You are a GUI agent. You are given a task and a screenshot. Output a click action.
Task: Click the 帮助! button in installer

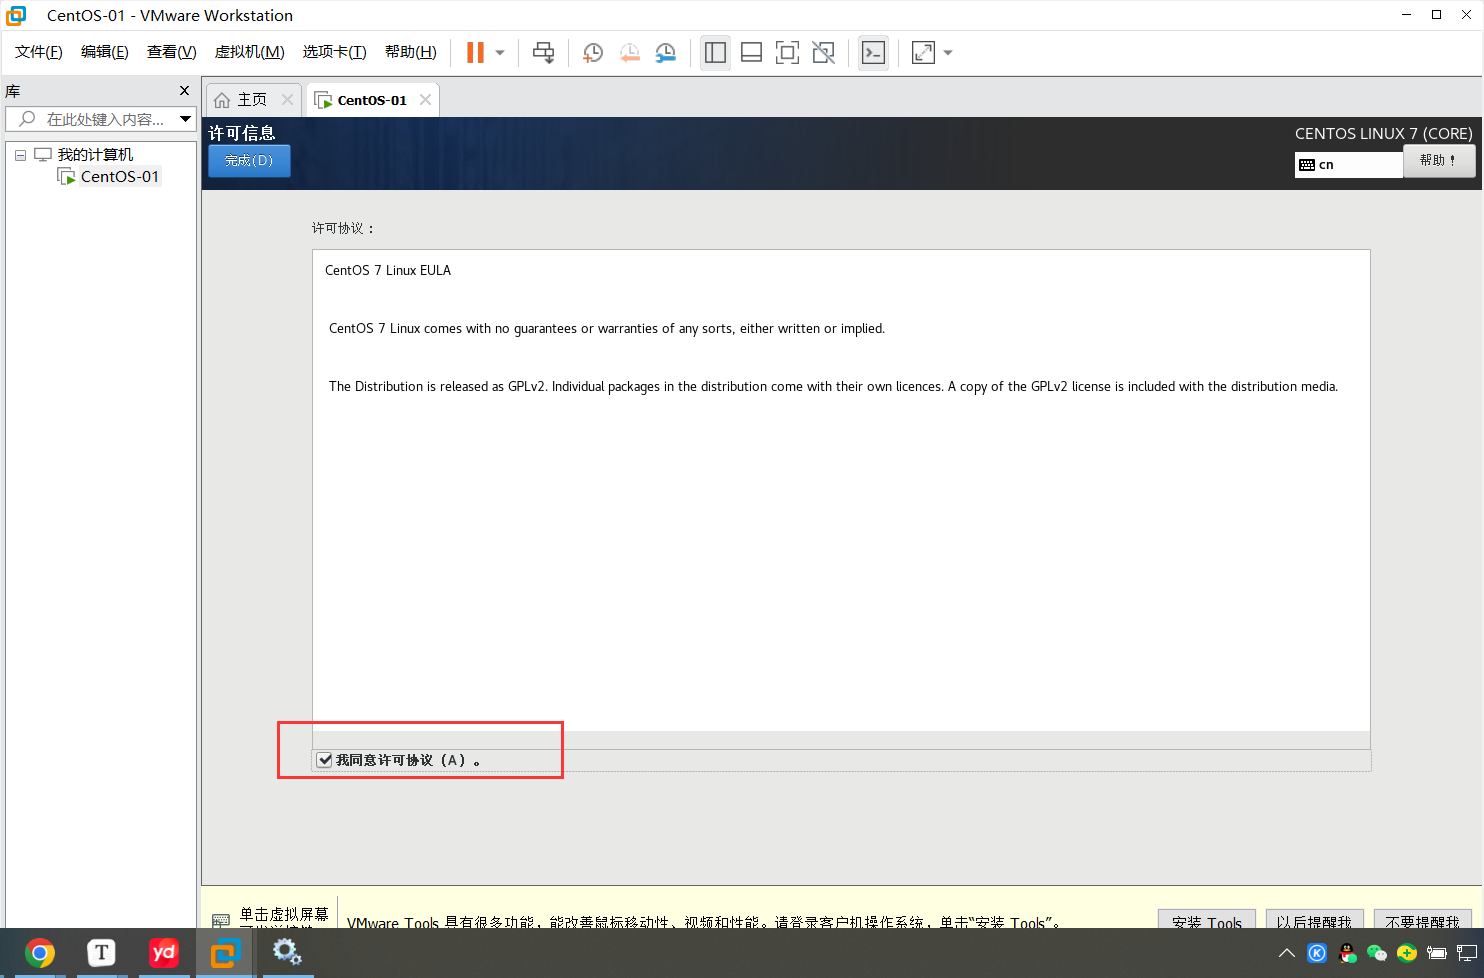pyautogui.click(x=1439, y=161)
